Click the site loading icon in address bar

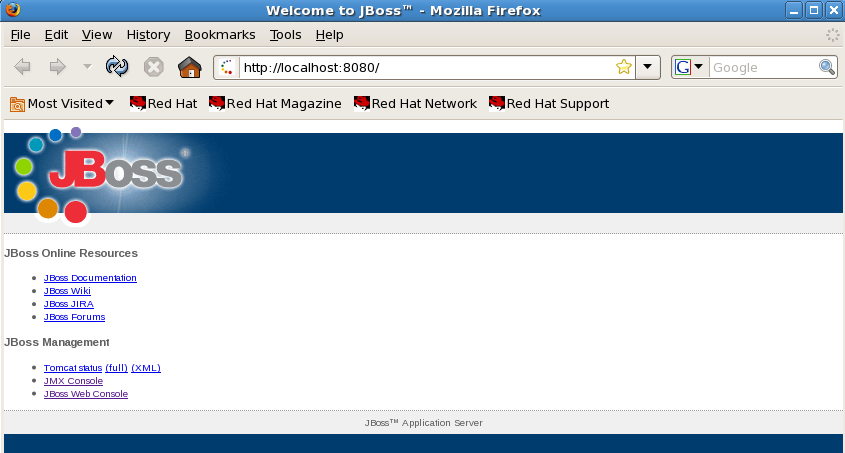[227, 67]
